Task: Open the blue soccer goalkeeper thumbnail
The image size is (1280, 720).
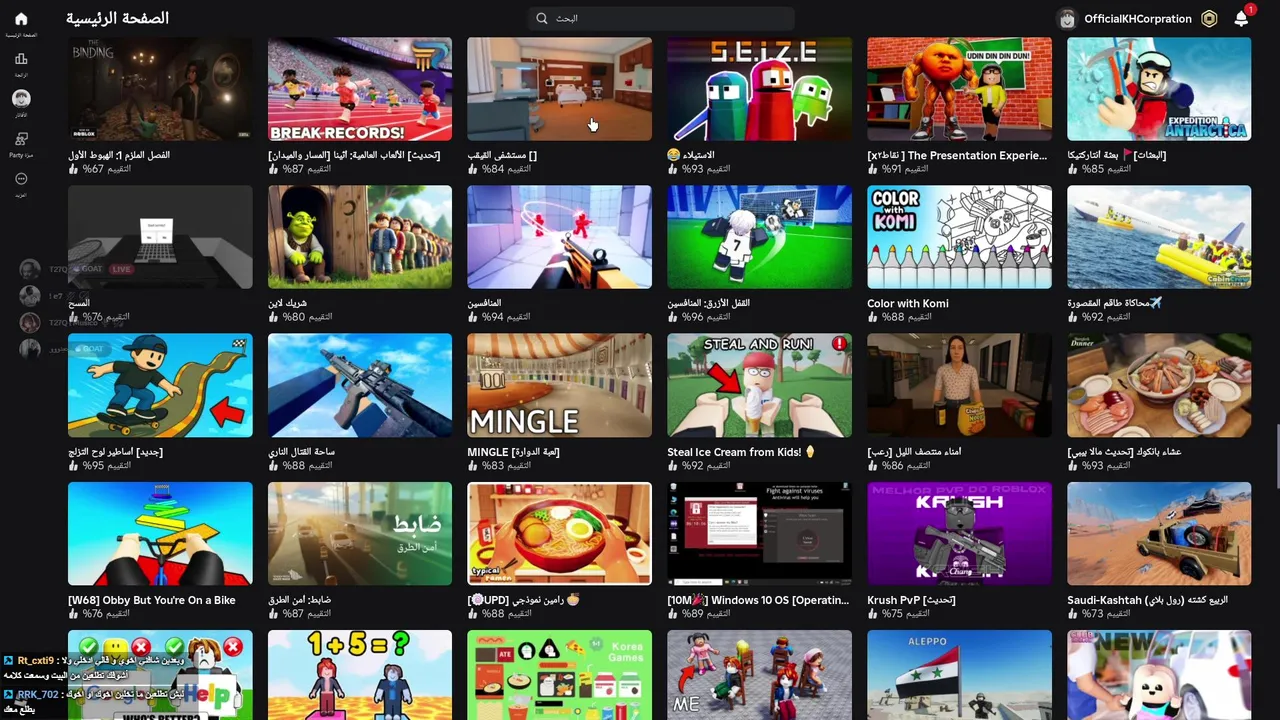Action: 760,237
